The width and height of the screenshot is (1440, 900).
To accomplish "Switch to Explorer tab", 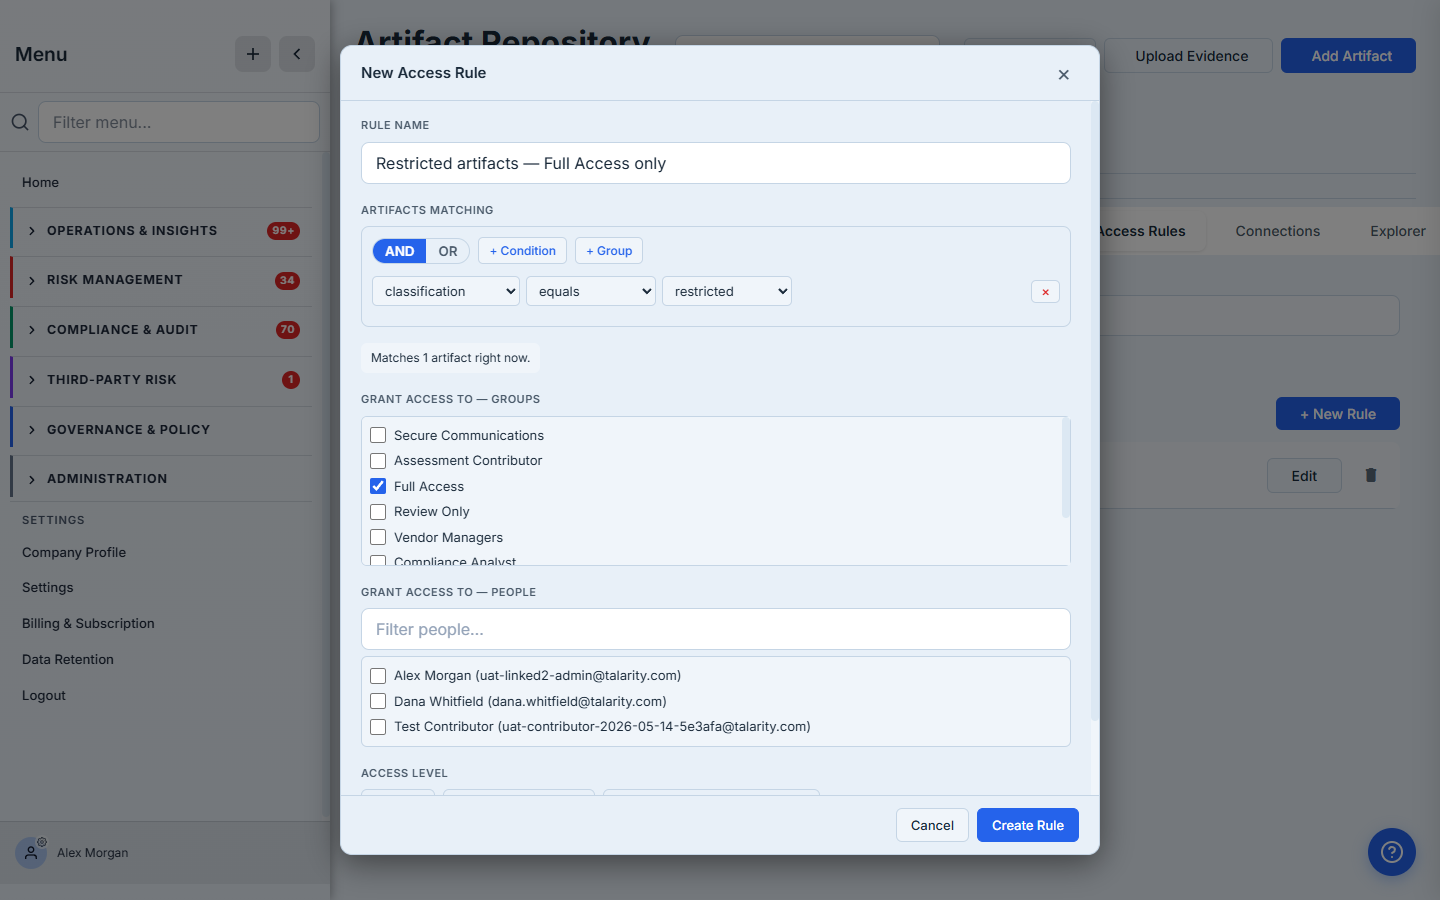I will coord(1397,231).
